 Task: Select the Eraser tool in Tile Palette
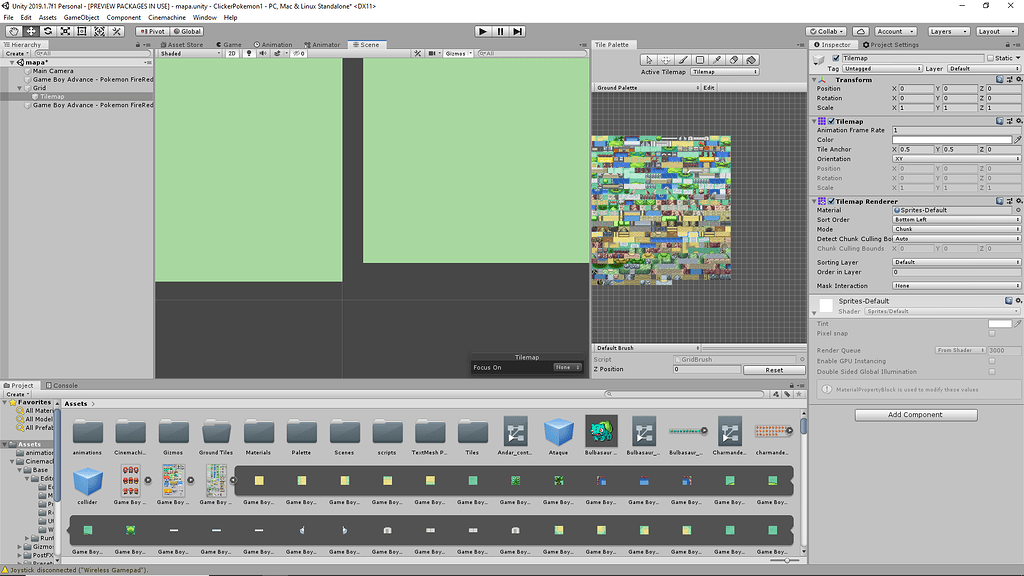click(x=733, y=59)
